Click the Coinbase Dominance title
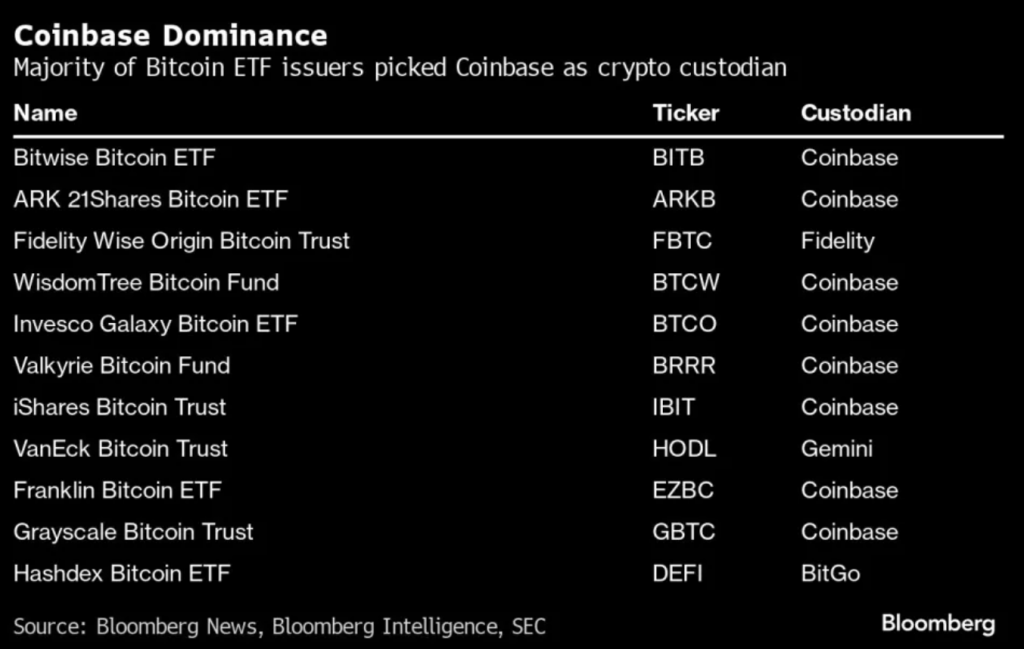Screen dimensions: 1024x649 pos(170,36)
